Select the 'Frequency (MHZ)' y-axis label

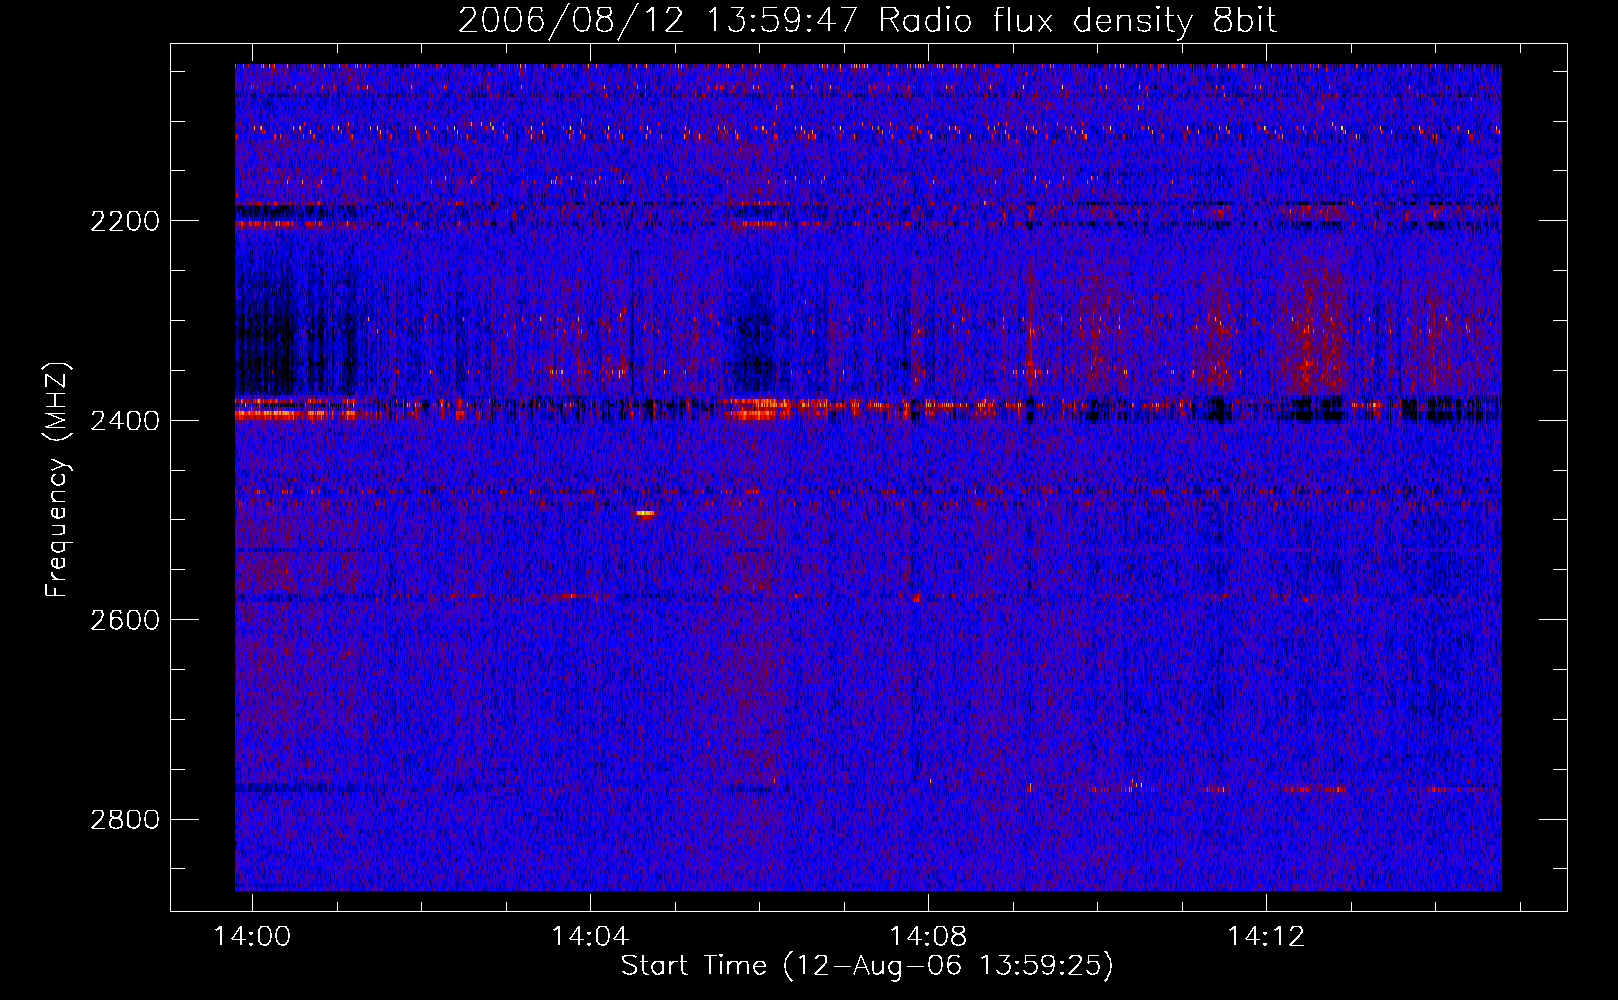(58, 480)
